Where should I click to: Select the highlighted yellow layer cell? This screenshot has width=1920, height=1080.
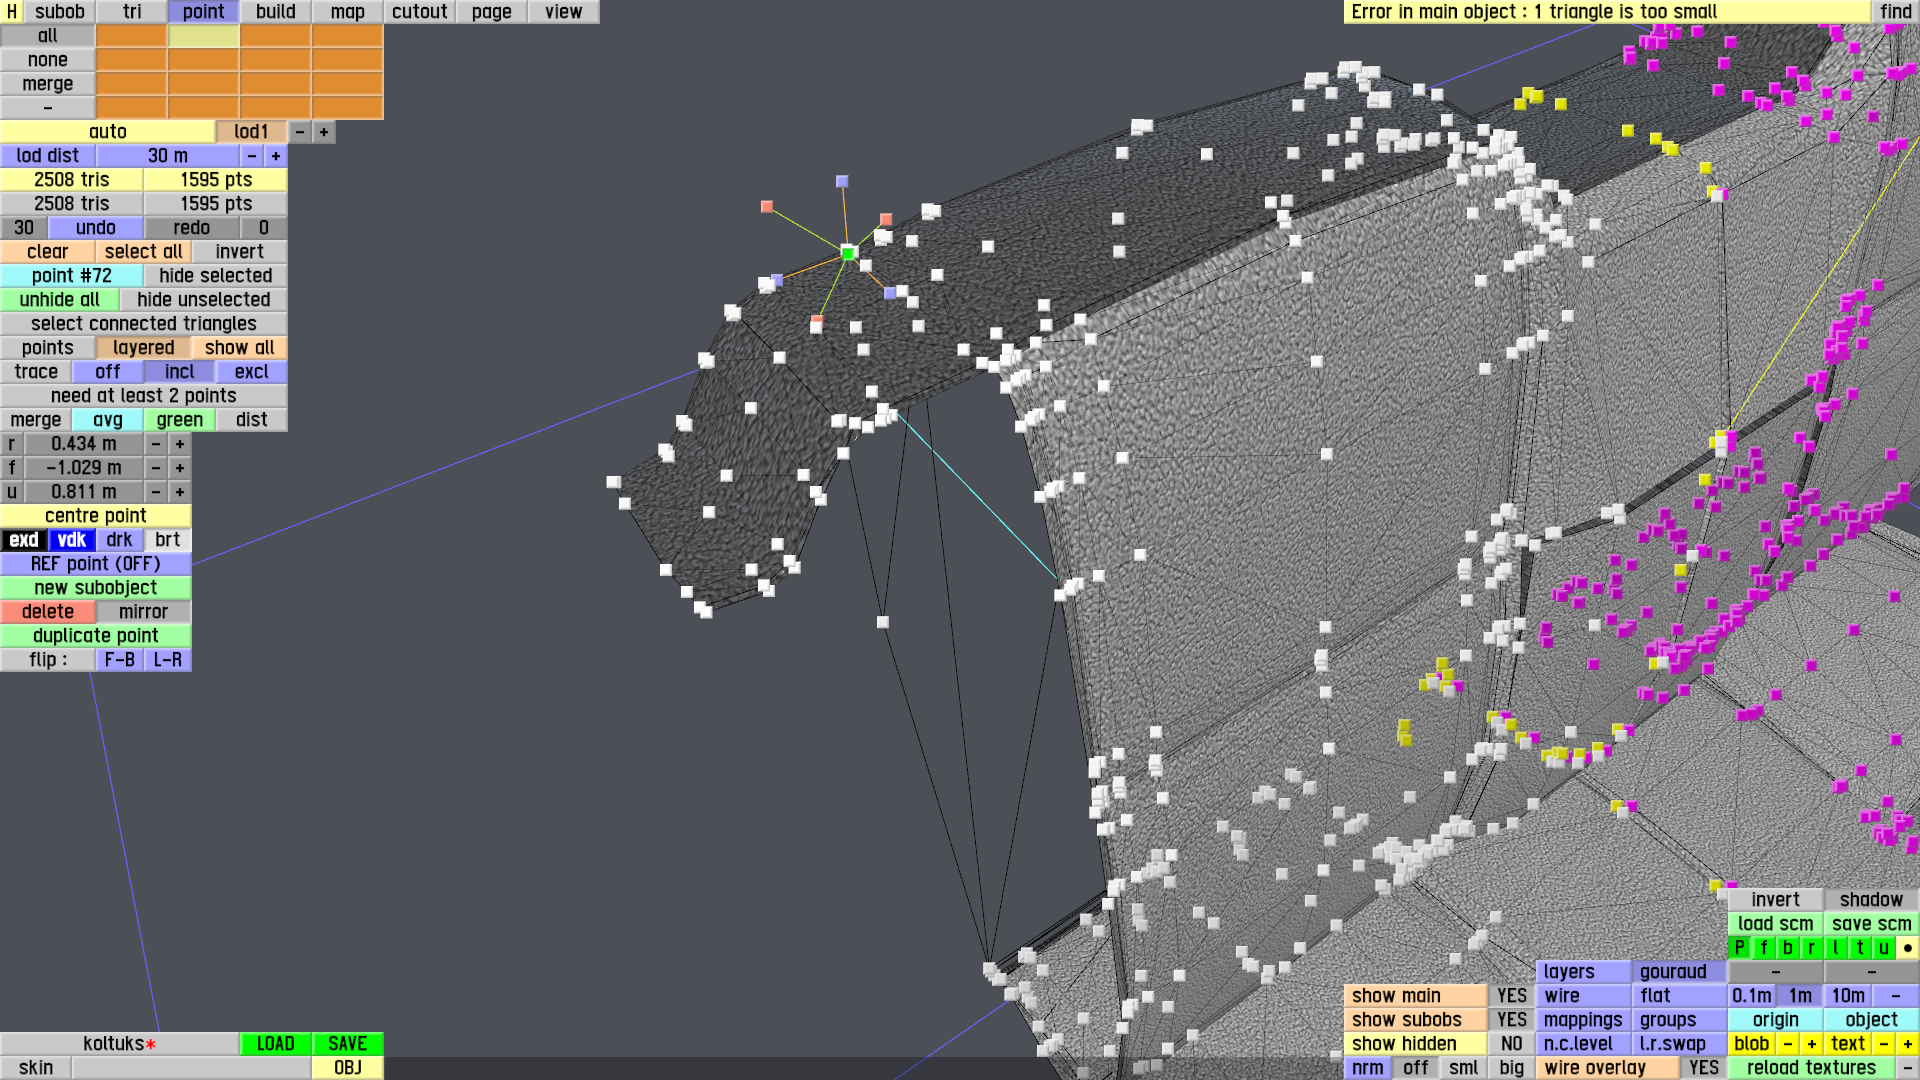[203, 36]
